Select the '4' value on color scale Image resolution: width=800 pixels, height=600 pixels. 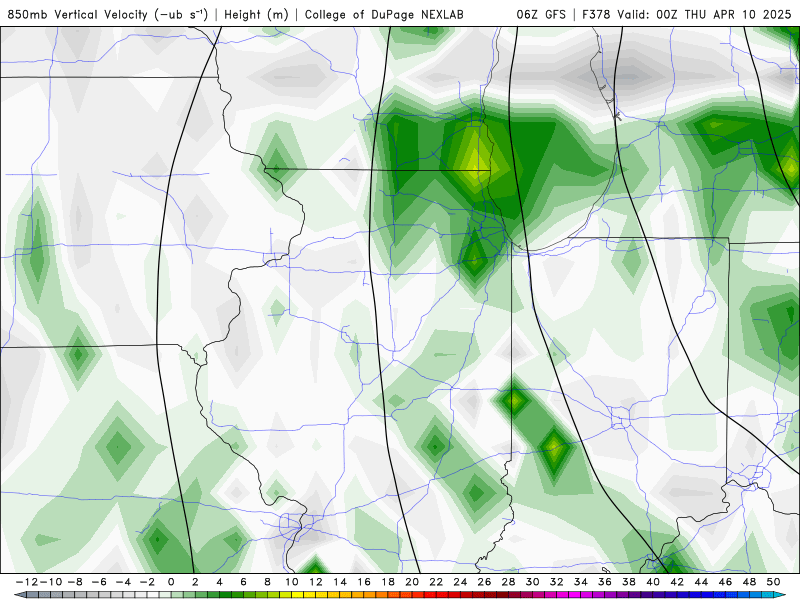[219, 582]
